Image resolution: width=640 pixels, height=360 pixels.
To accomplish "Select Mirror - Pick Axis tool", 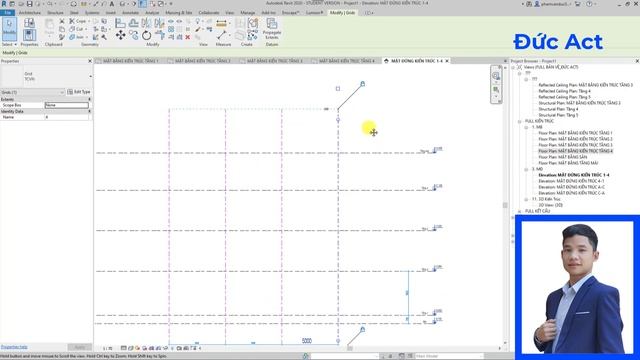I will [x=147, y=23].
